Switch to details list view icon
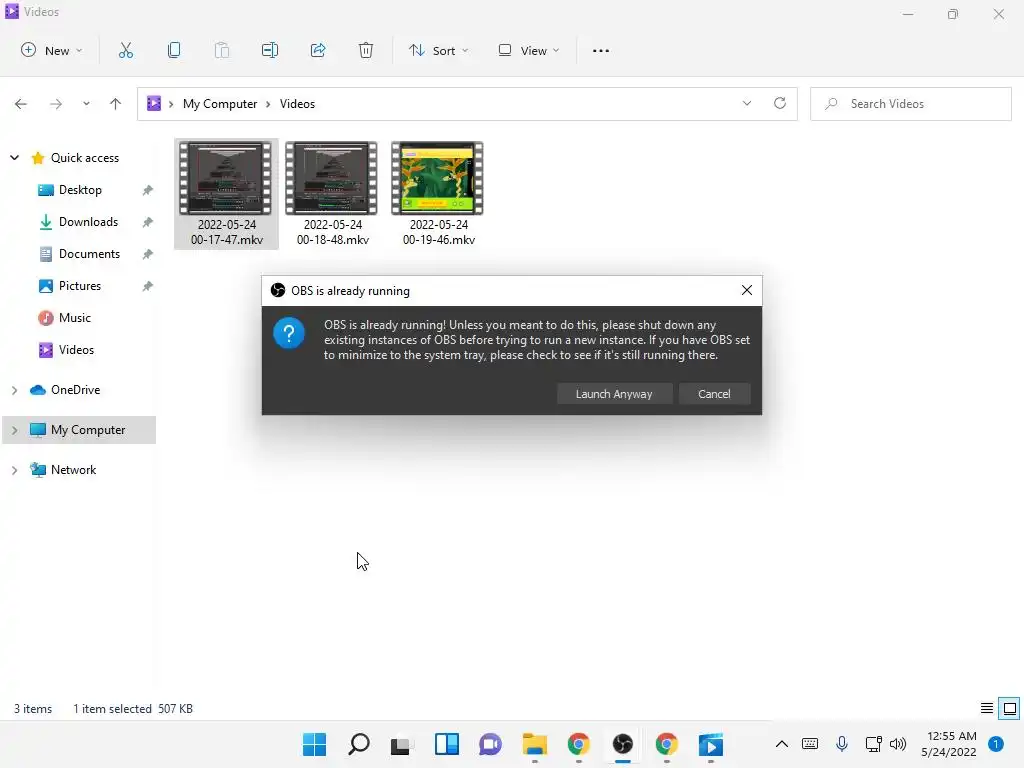This screenshot has width=1024, height=768. [987, 708]
